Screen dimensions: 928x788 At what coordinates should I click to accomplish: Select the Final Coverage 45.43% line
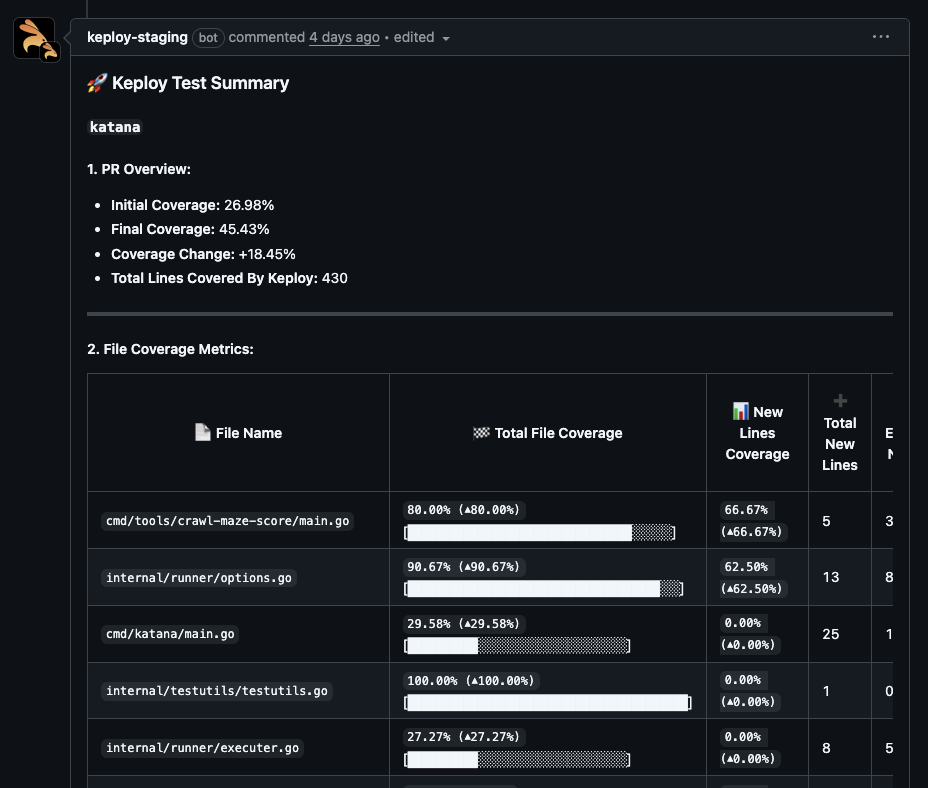pos(190,229)
